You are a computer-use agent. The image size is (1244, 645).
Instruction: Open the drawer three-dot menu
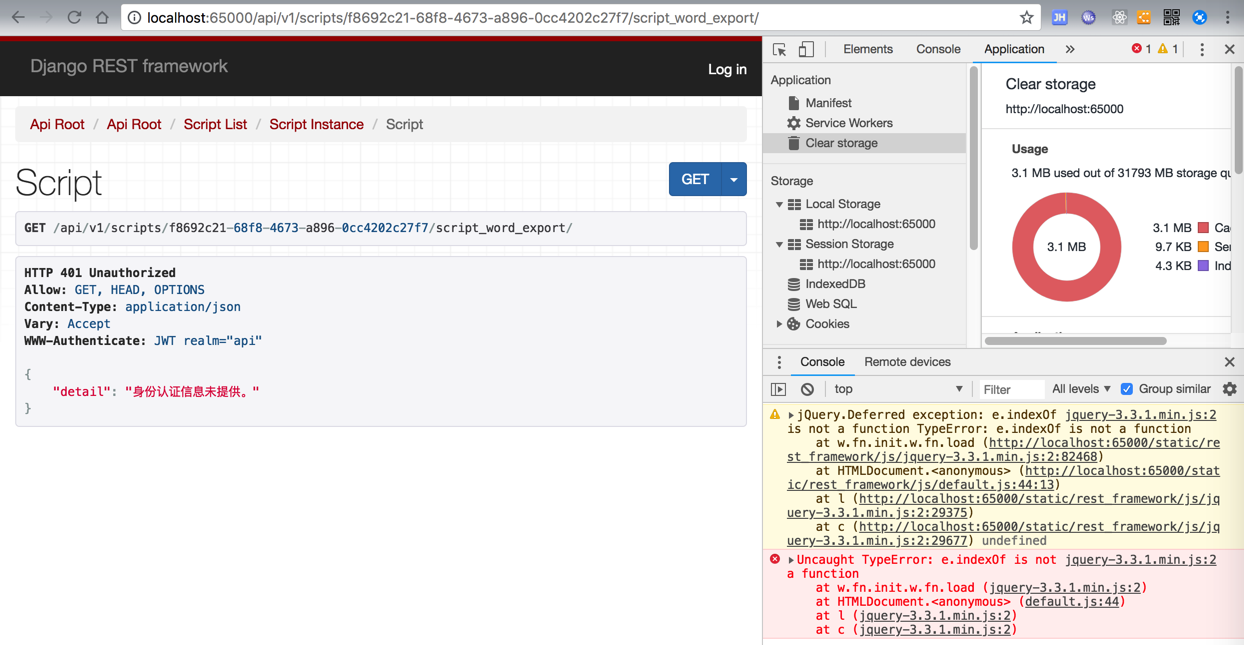(x=779, y=362)
